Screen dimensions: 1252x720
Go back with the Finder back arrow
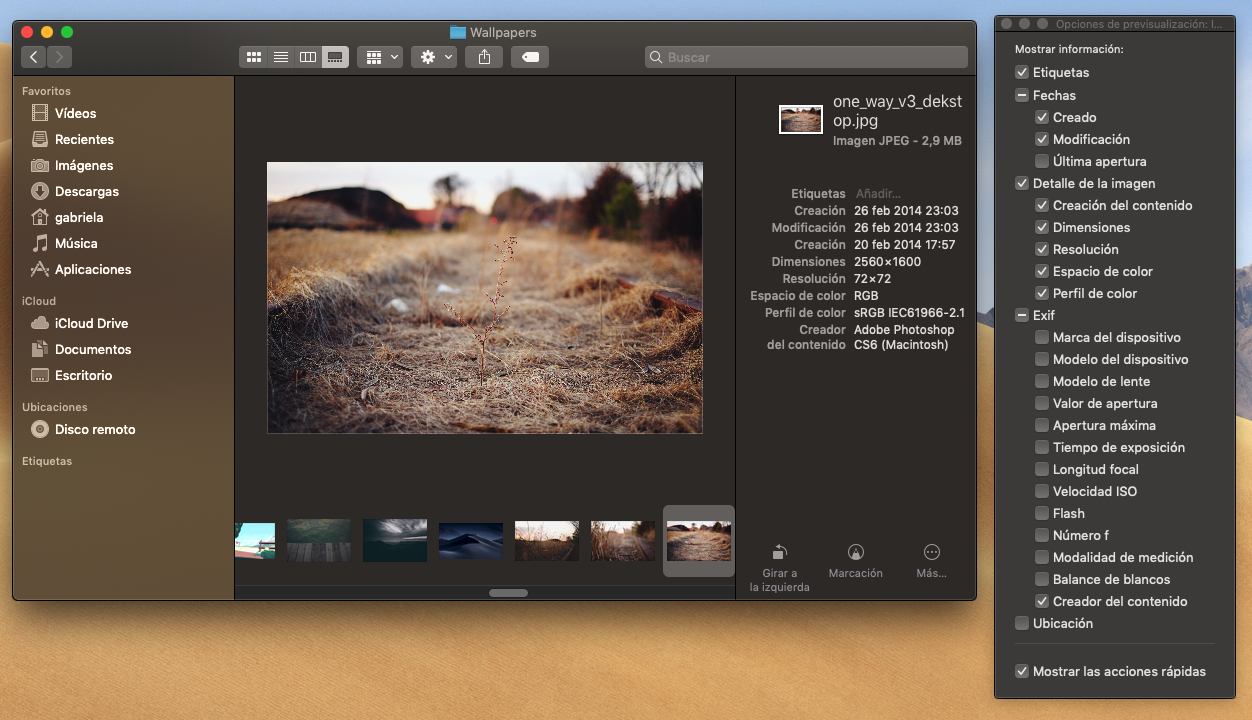click(x=34, y=57)
